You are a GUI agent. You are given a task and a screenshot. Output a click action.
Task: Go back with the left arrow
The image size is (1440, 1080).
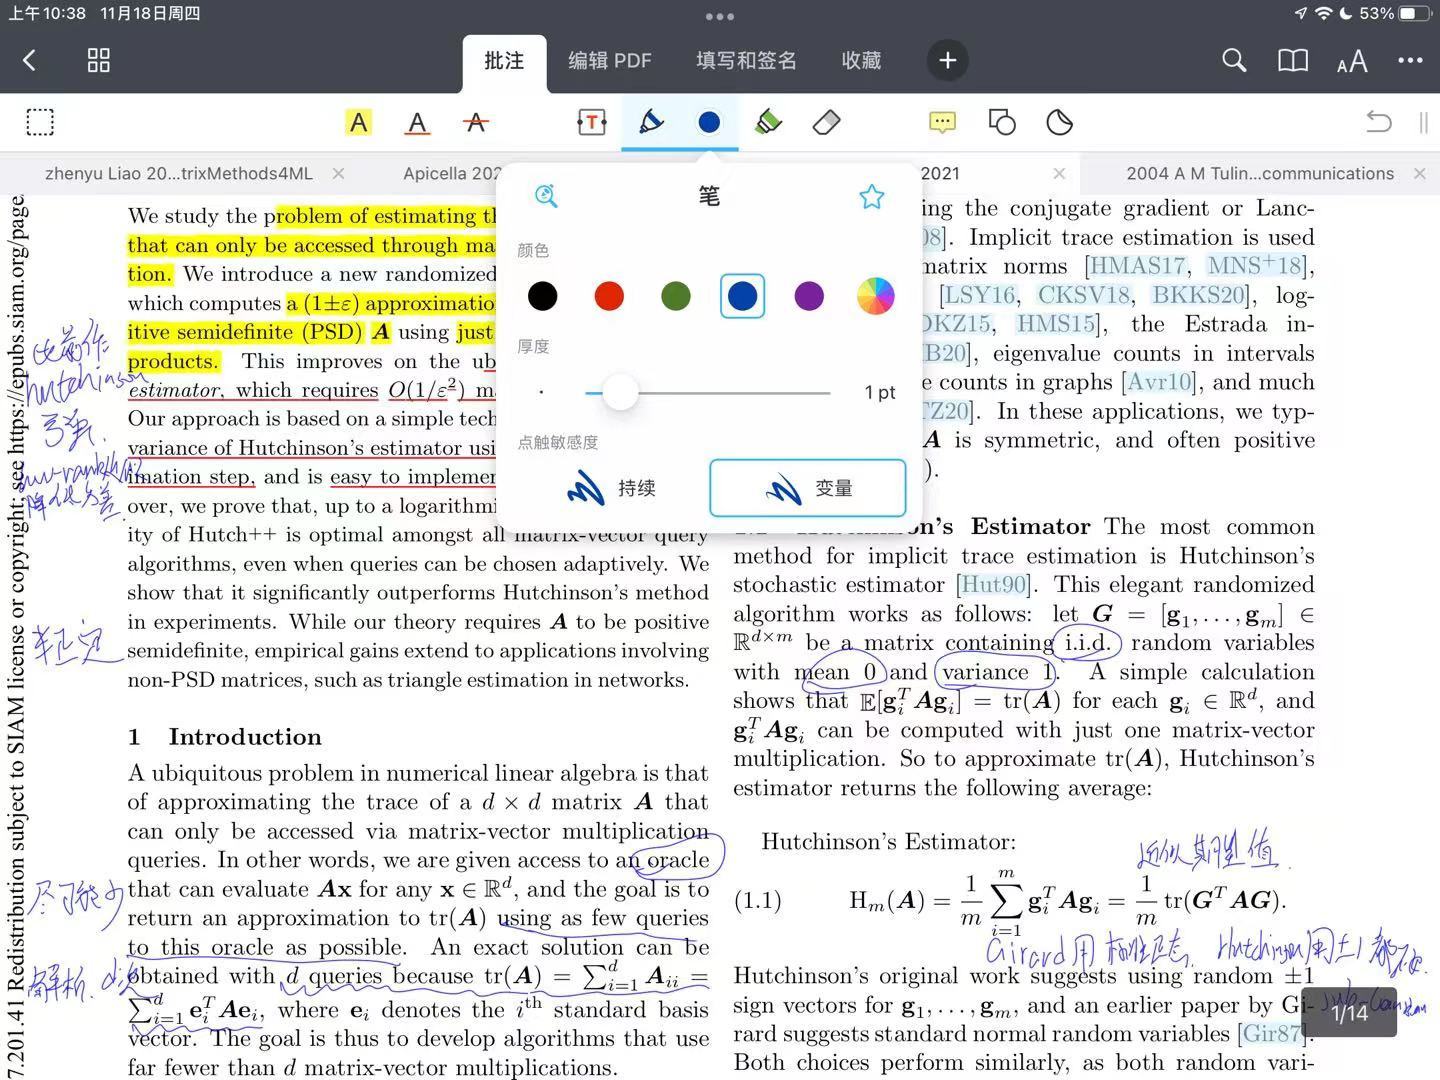point(29,61)
